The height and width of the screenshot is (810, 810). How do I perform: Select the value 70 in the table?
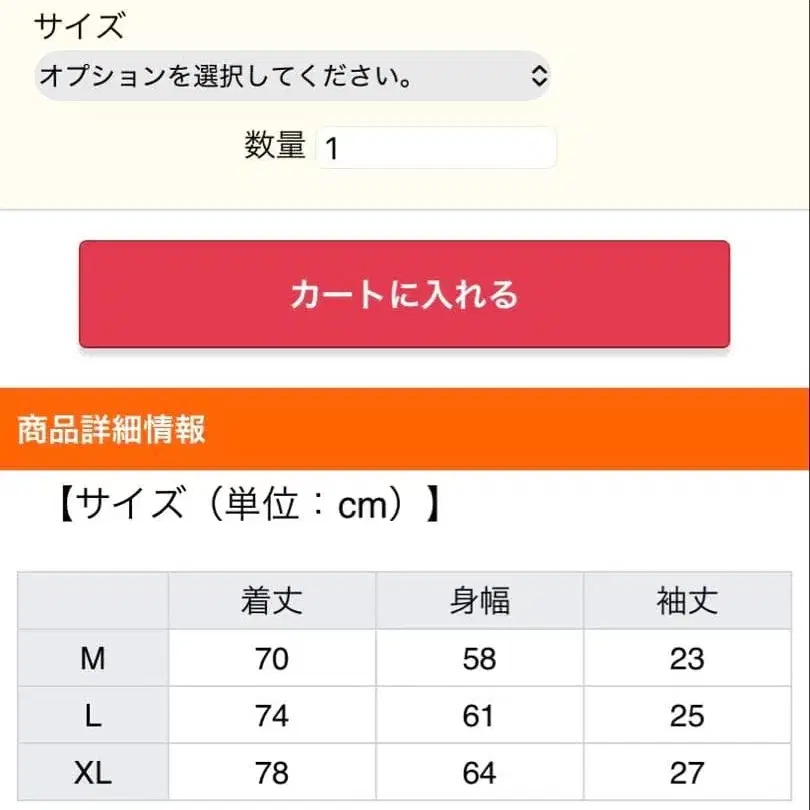(272, 659)
